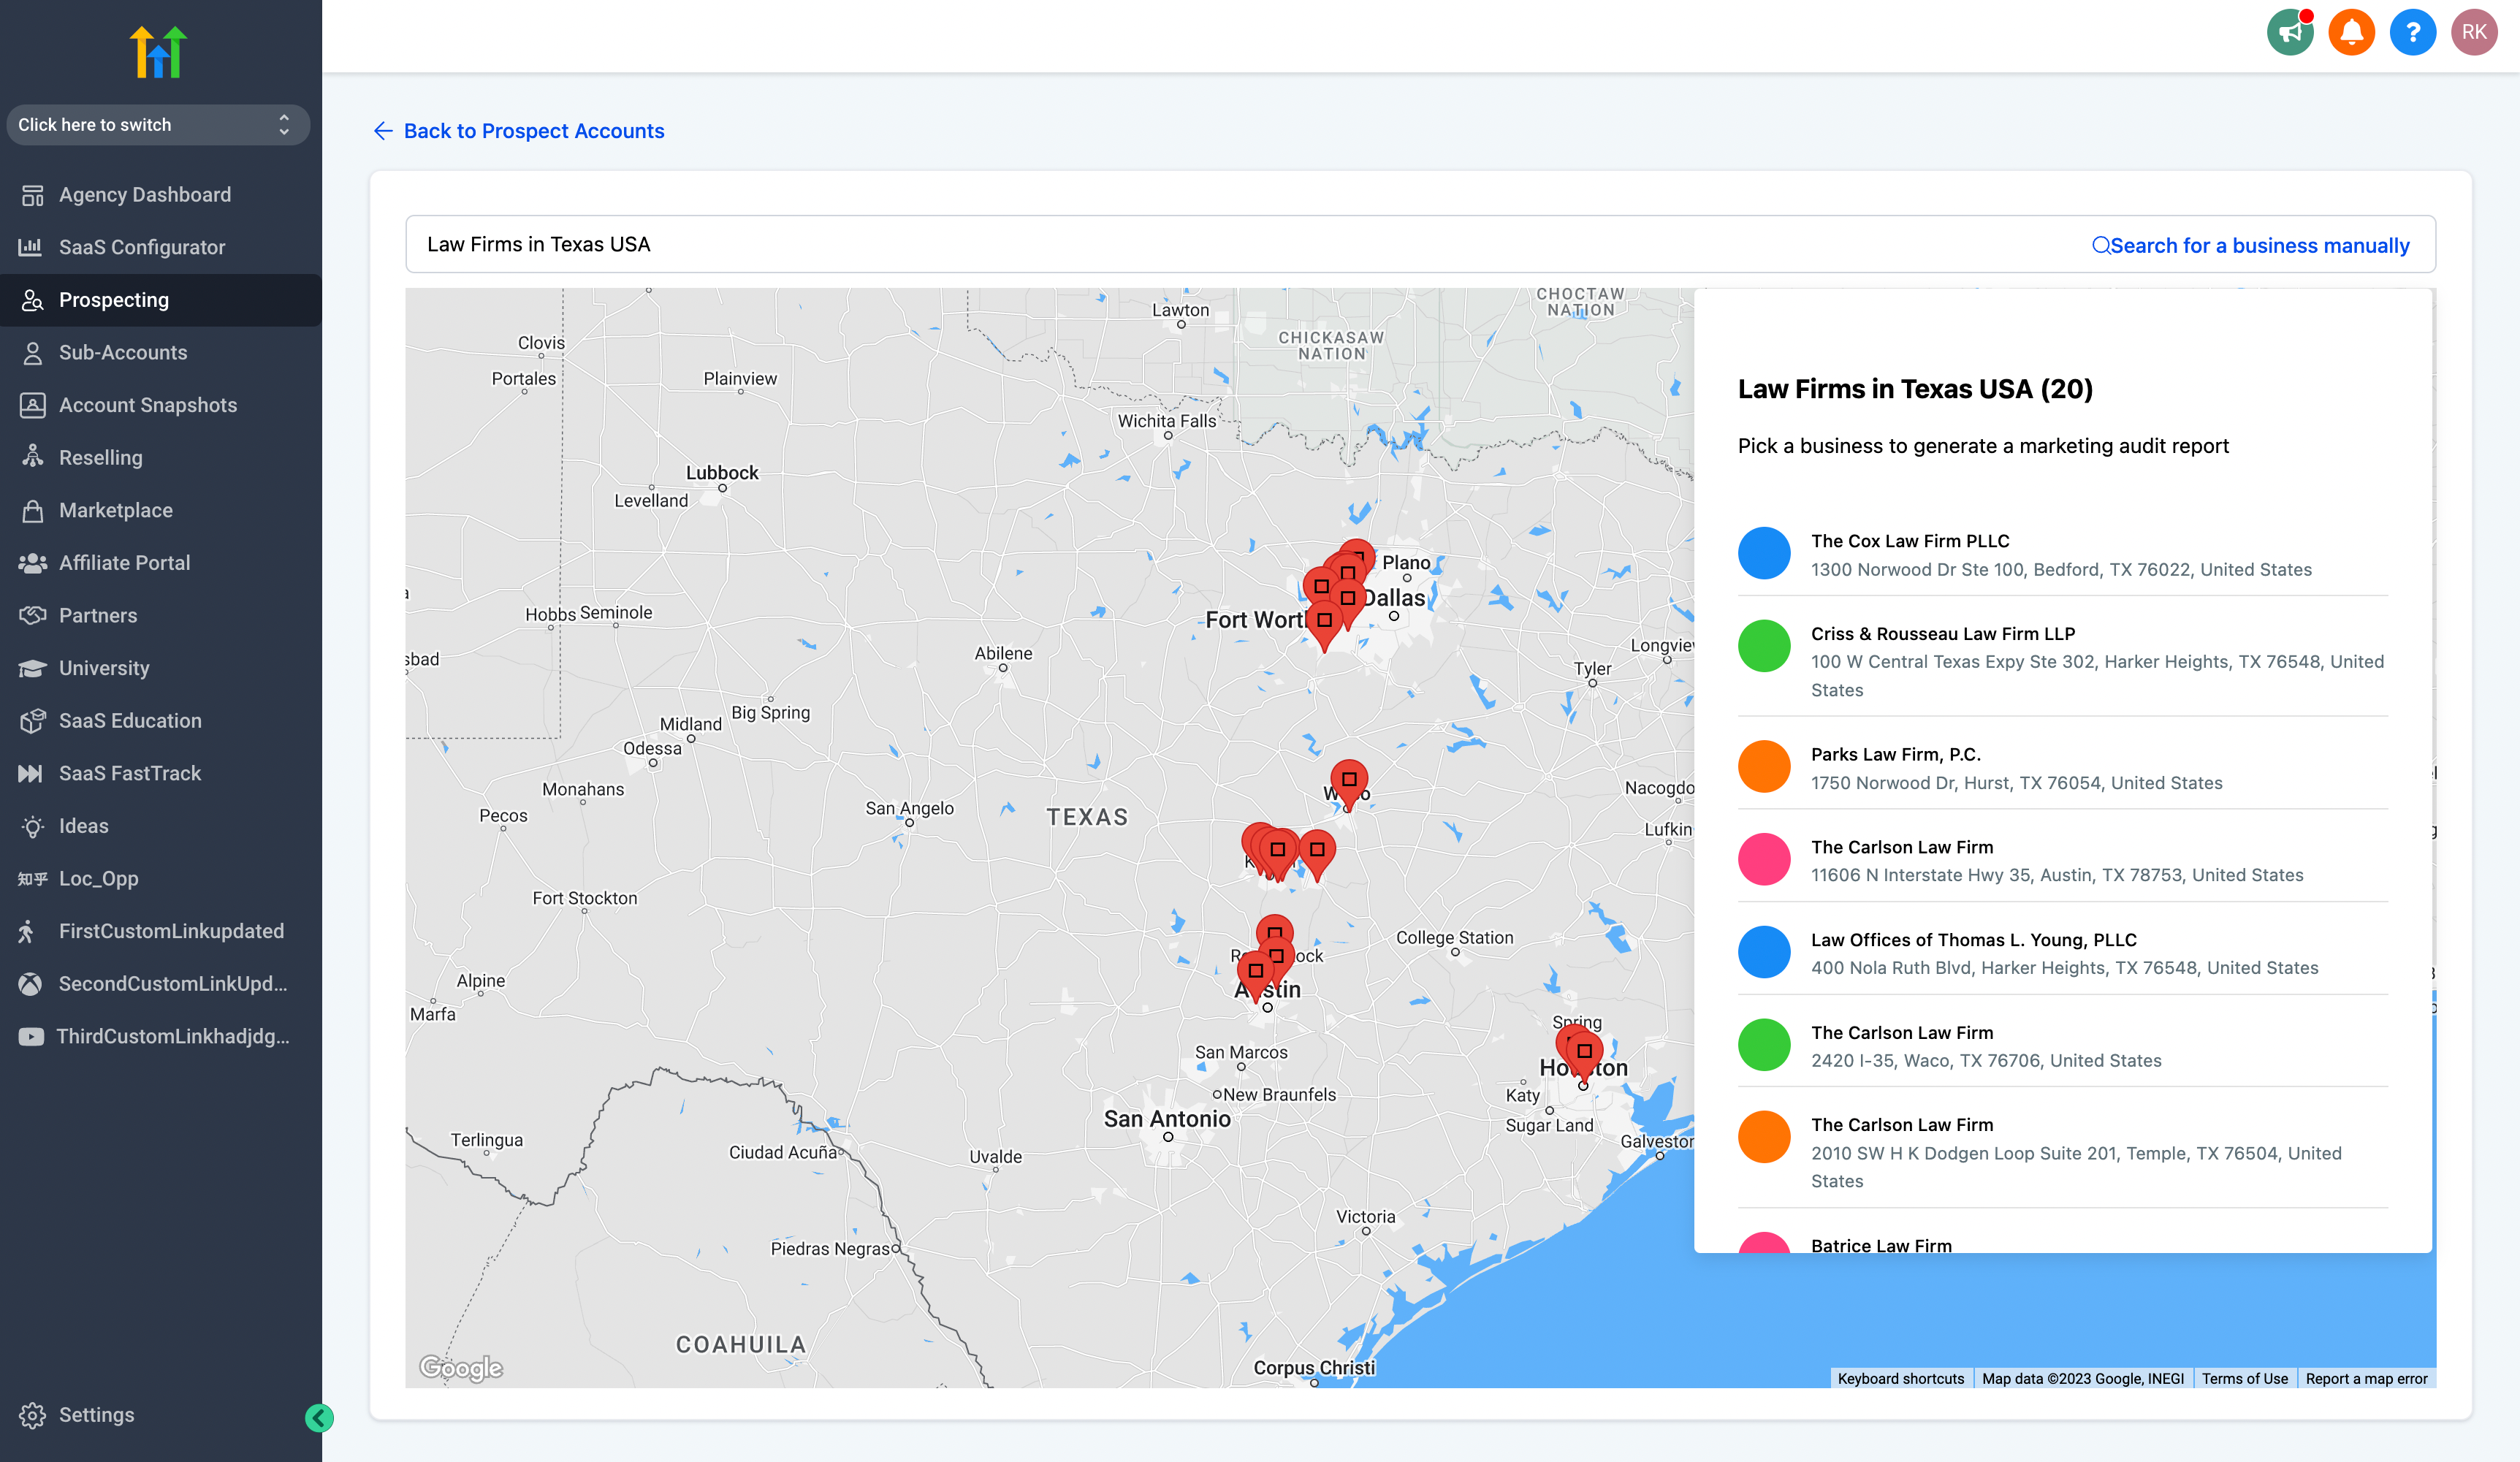Image resolution: width=2520 pixels, height=1462 pixels.
Task: Select The Carlson Law Firm in Temple
Action: coord(2062,1152)
